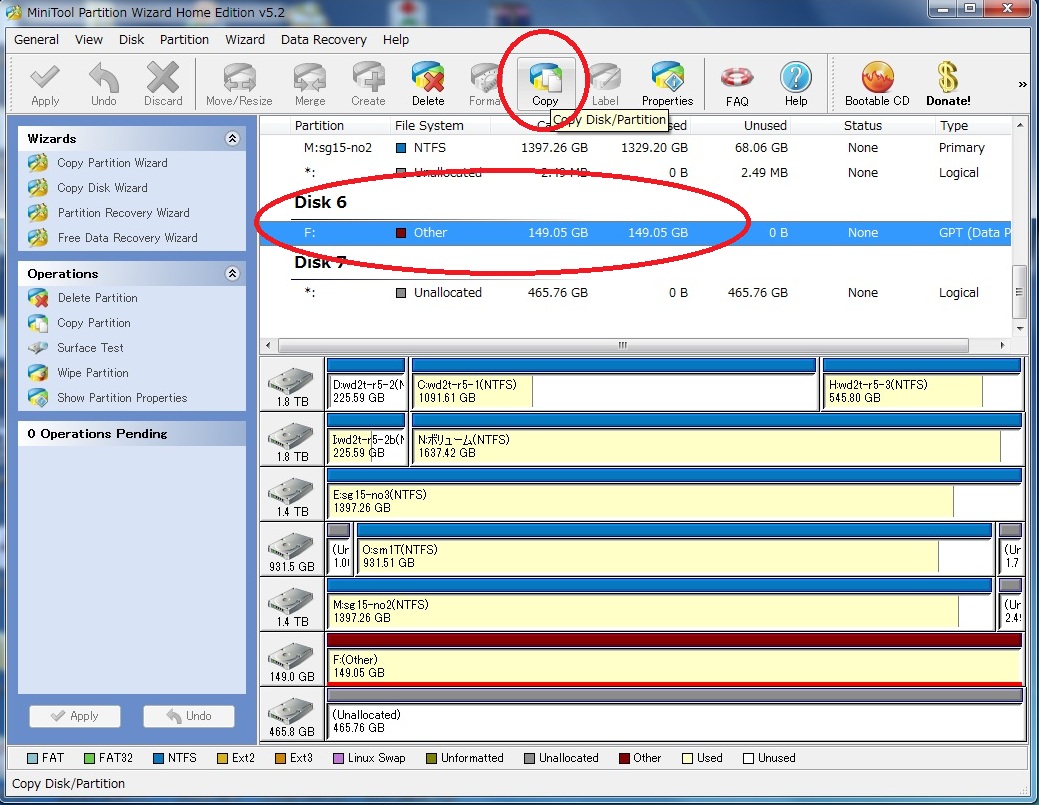The width and height of the screenshot is (1039, 805).
Task: Choose the Wipe Partition operation
Action: [x=93, y=373]
